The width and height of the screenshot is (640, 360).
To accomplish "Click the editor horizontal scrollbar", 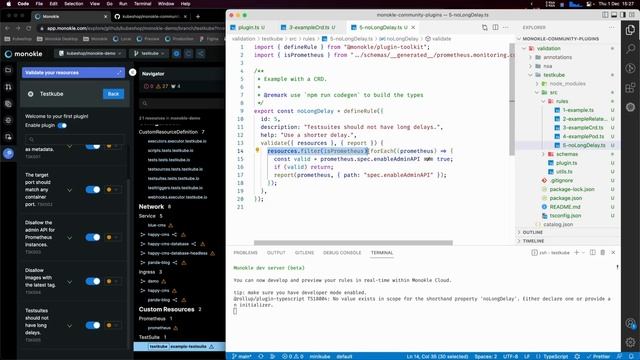I will tap(353, 243).
